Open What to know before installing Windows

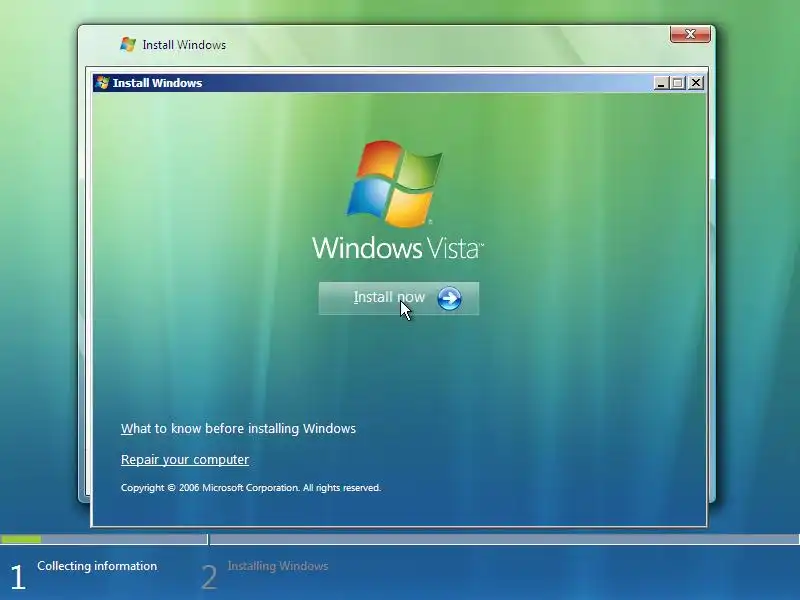(x=238, y=428)
